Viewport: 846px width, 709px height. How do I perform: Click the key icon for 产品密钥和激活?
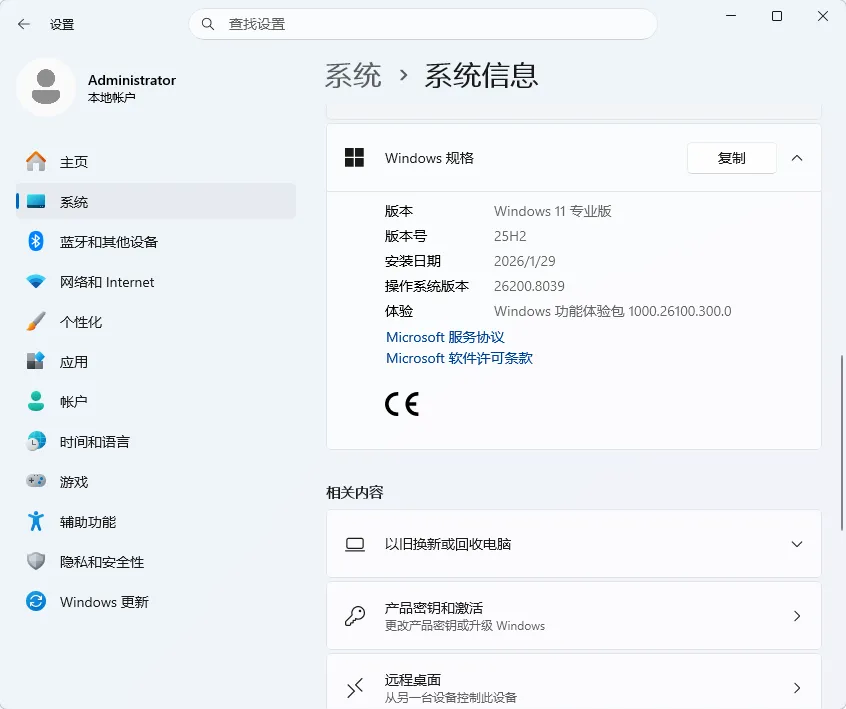click(x=354, y=616)
